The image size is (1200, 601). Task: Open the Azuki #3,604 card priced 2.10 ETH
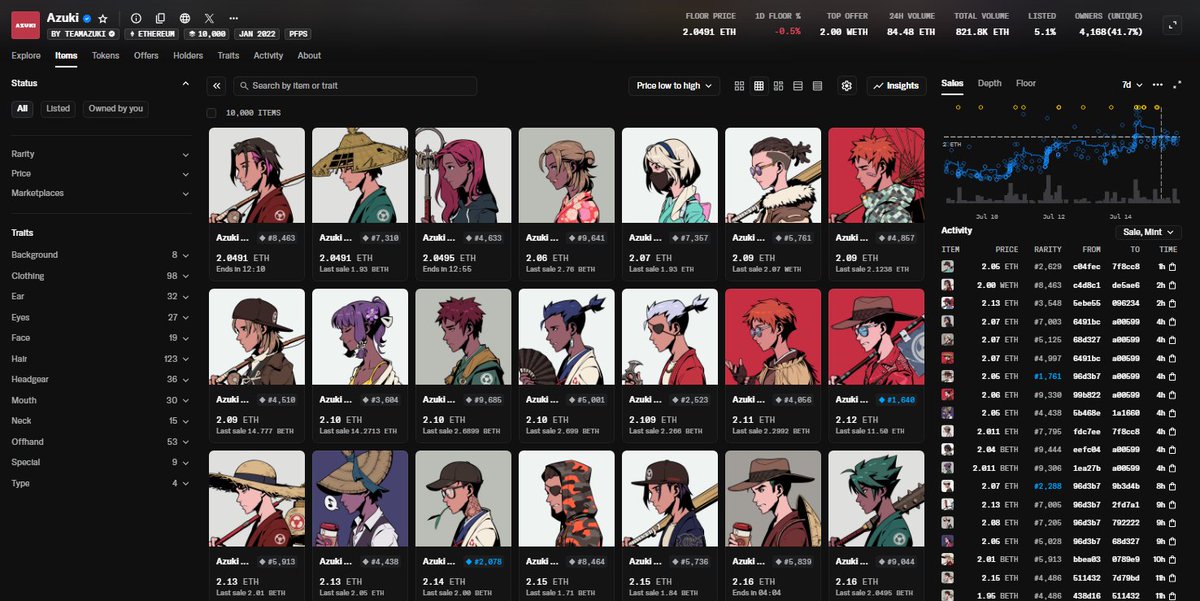[x=360, y=364]
